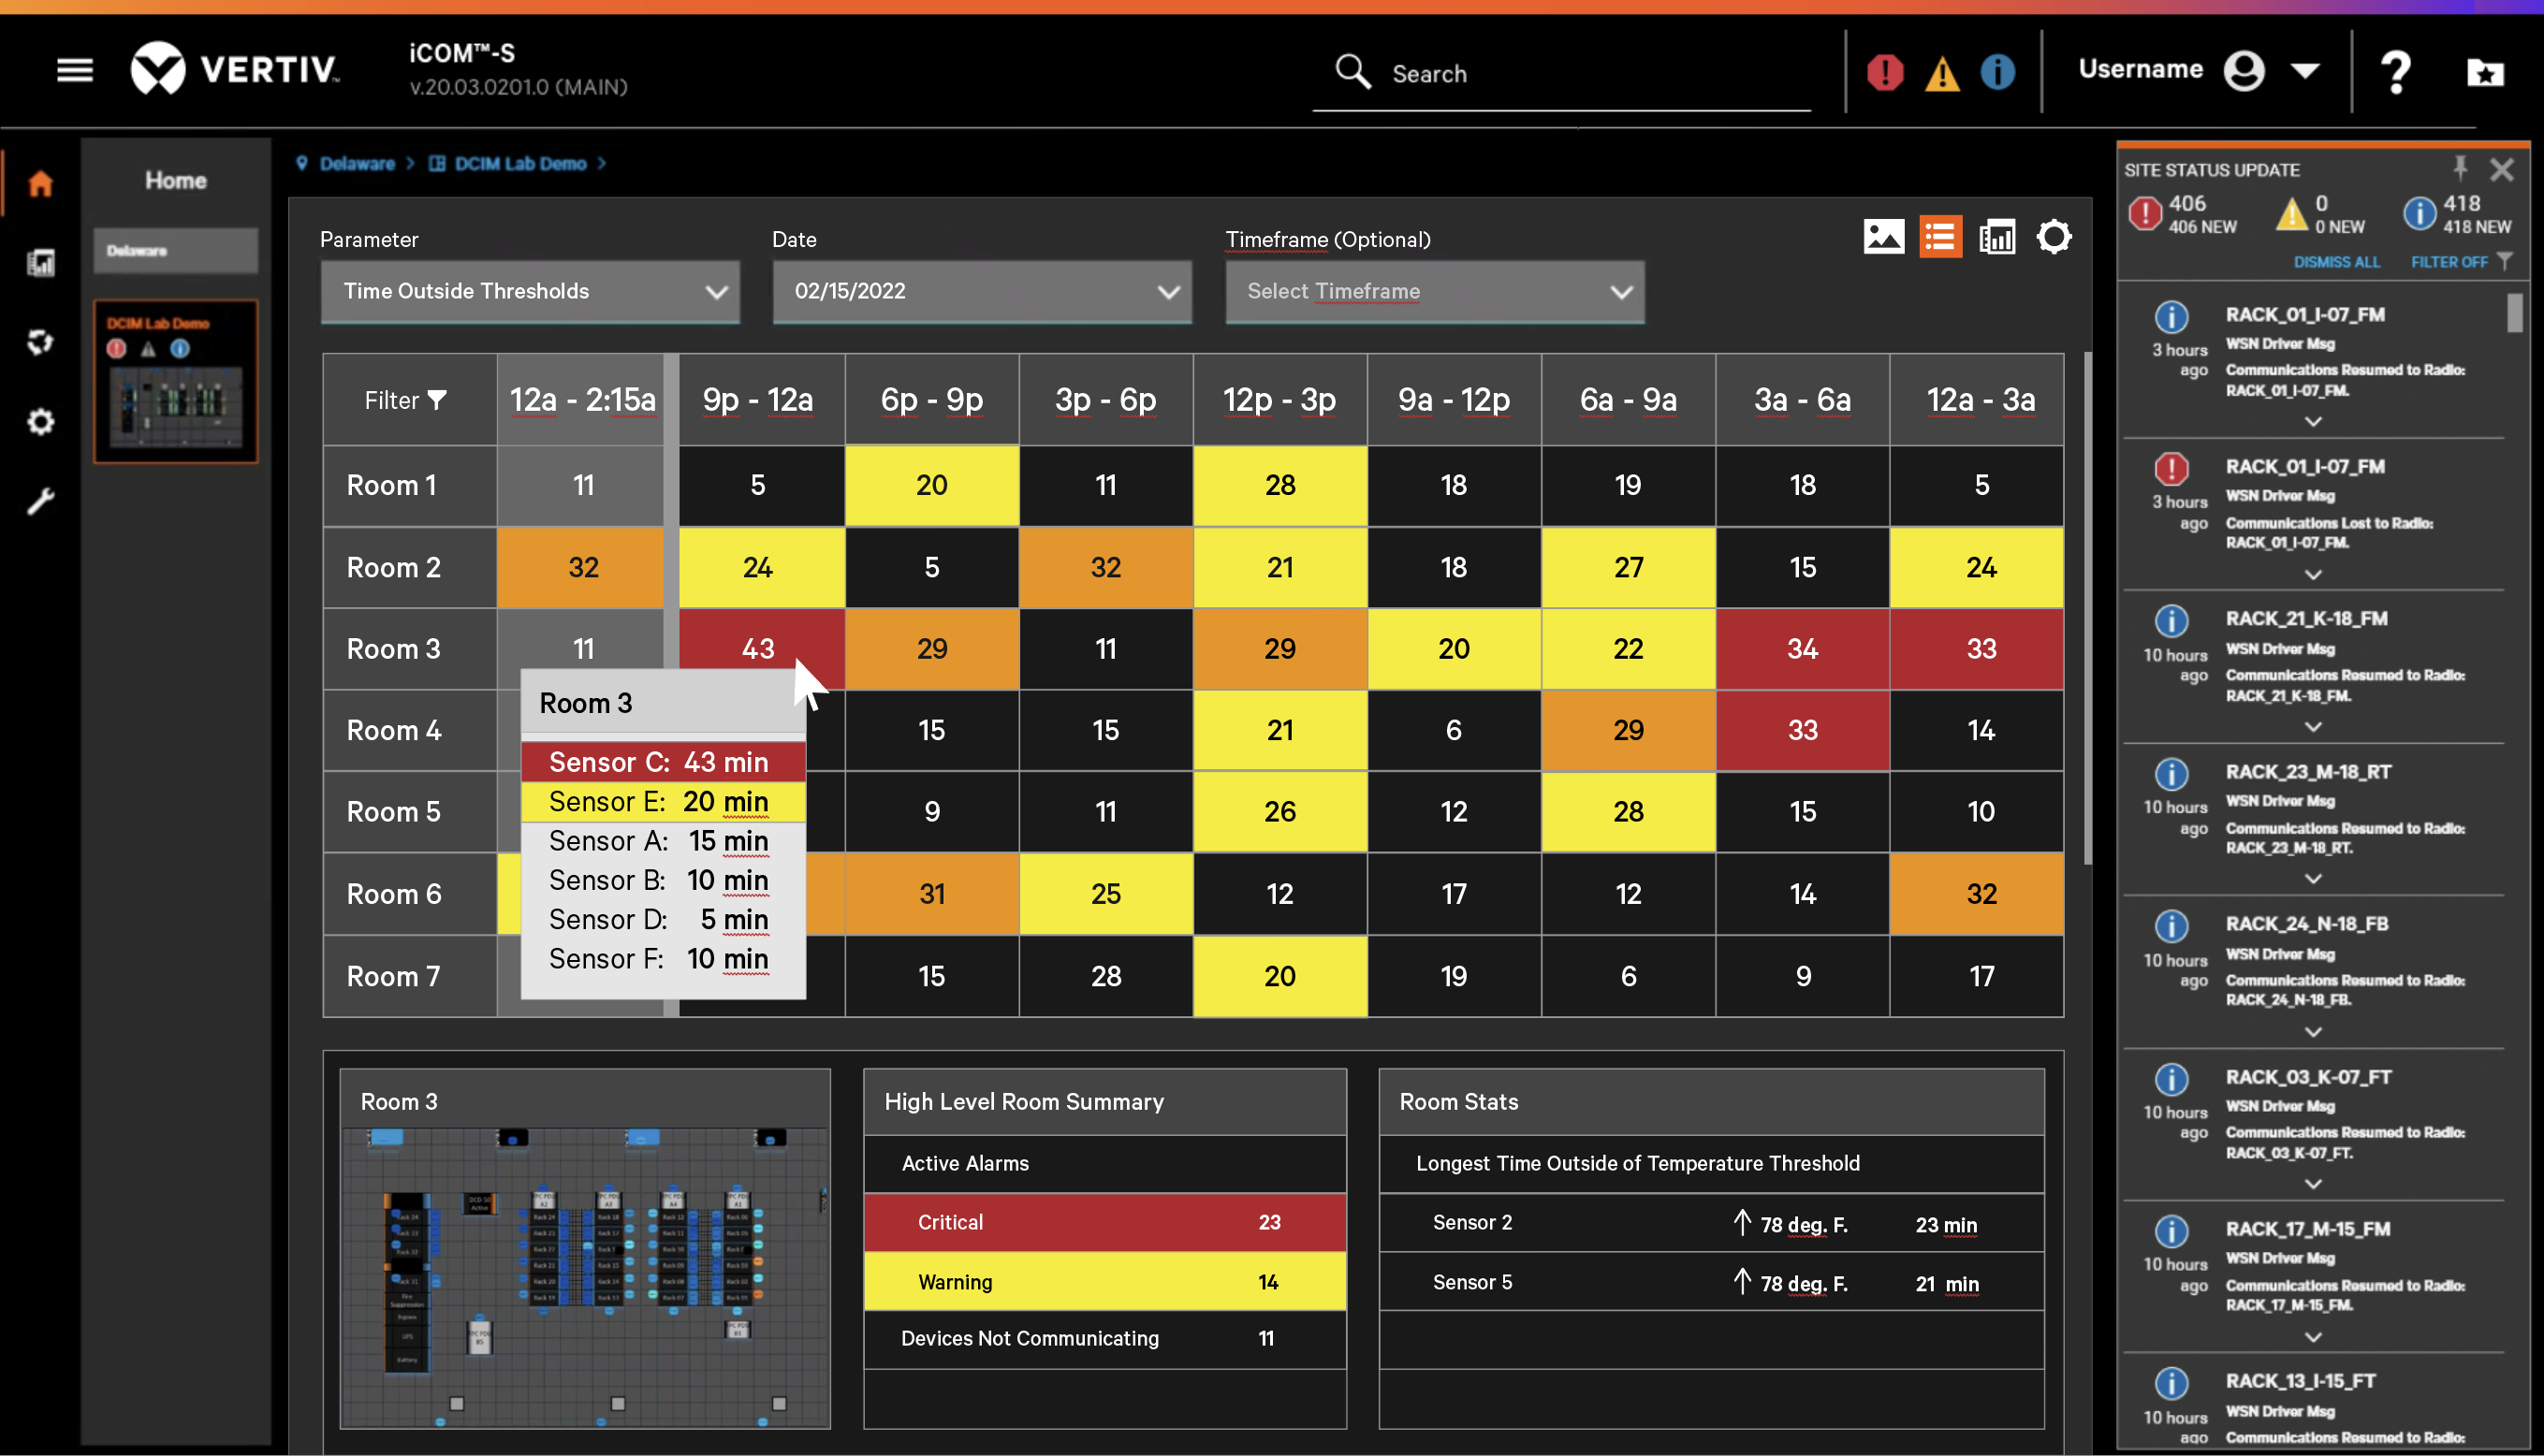Select the orange list view icon
2544x1456 pixels.
point(1940,237)
